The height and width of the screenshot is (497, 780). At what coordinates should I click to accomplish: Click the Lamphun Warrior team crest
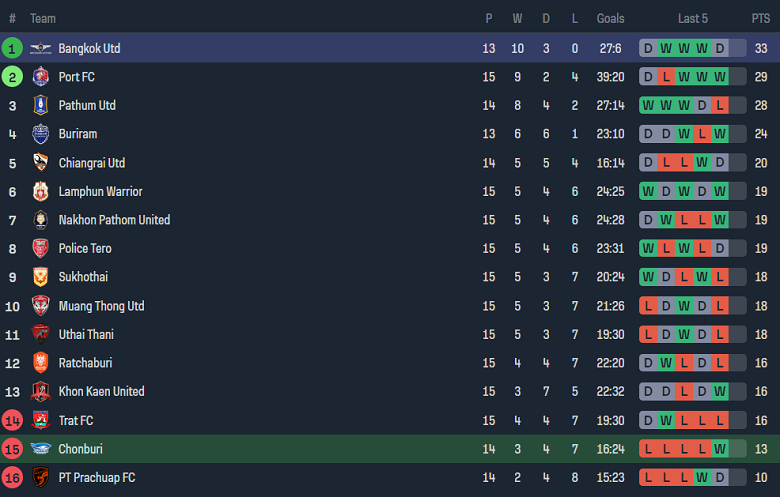40,191
